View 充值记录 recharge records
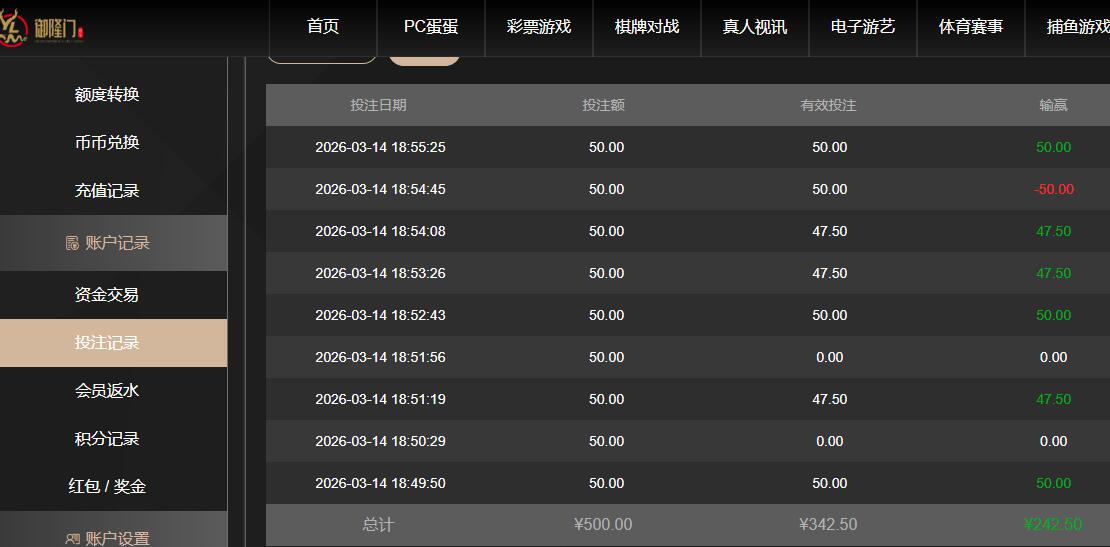Viewport: 1110px width, 547px height. pos(107,190)
